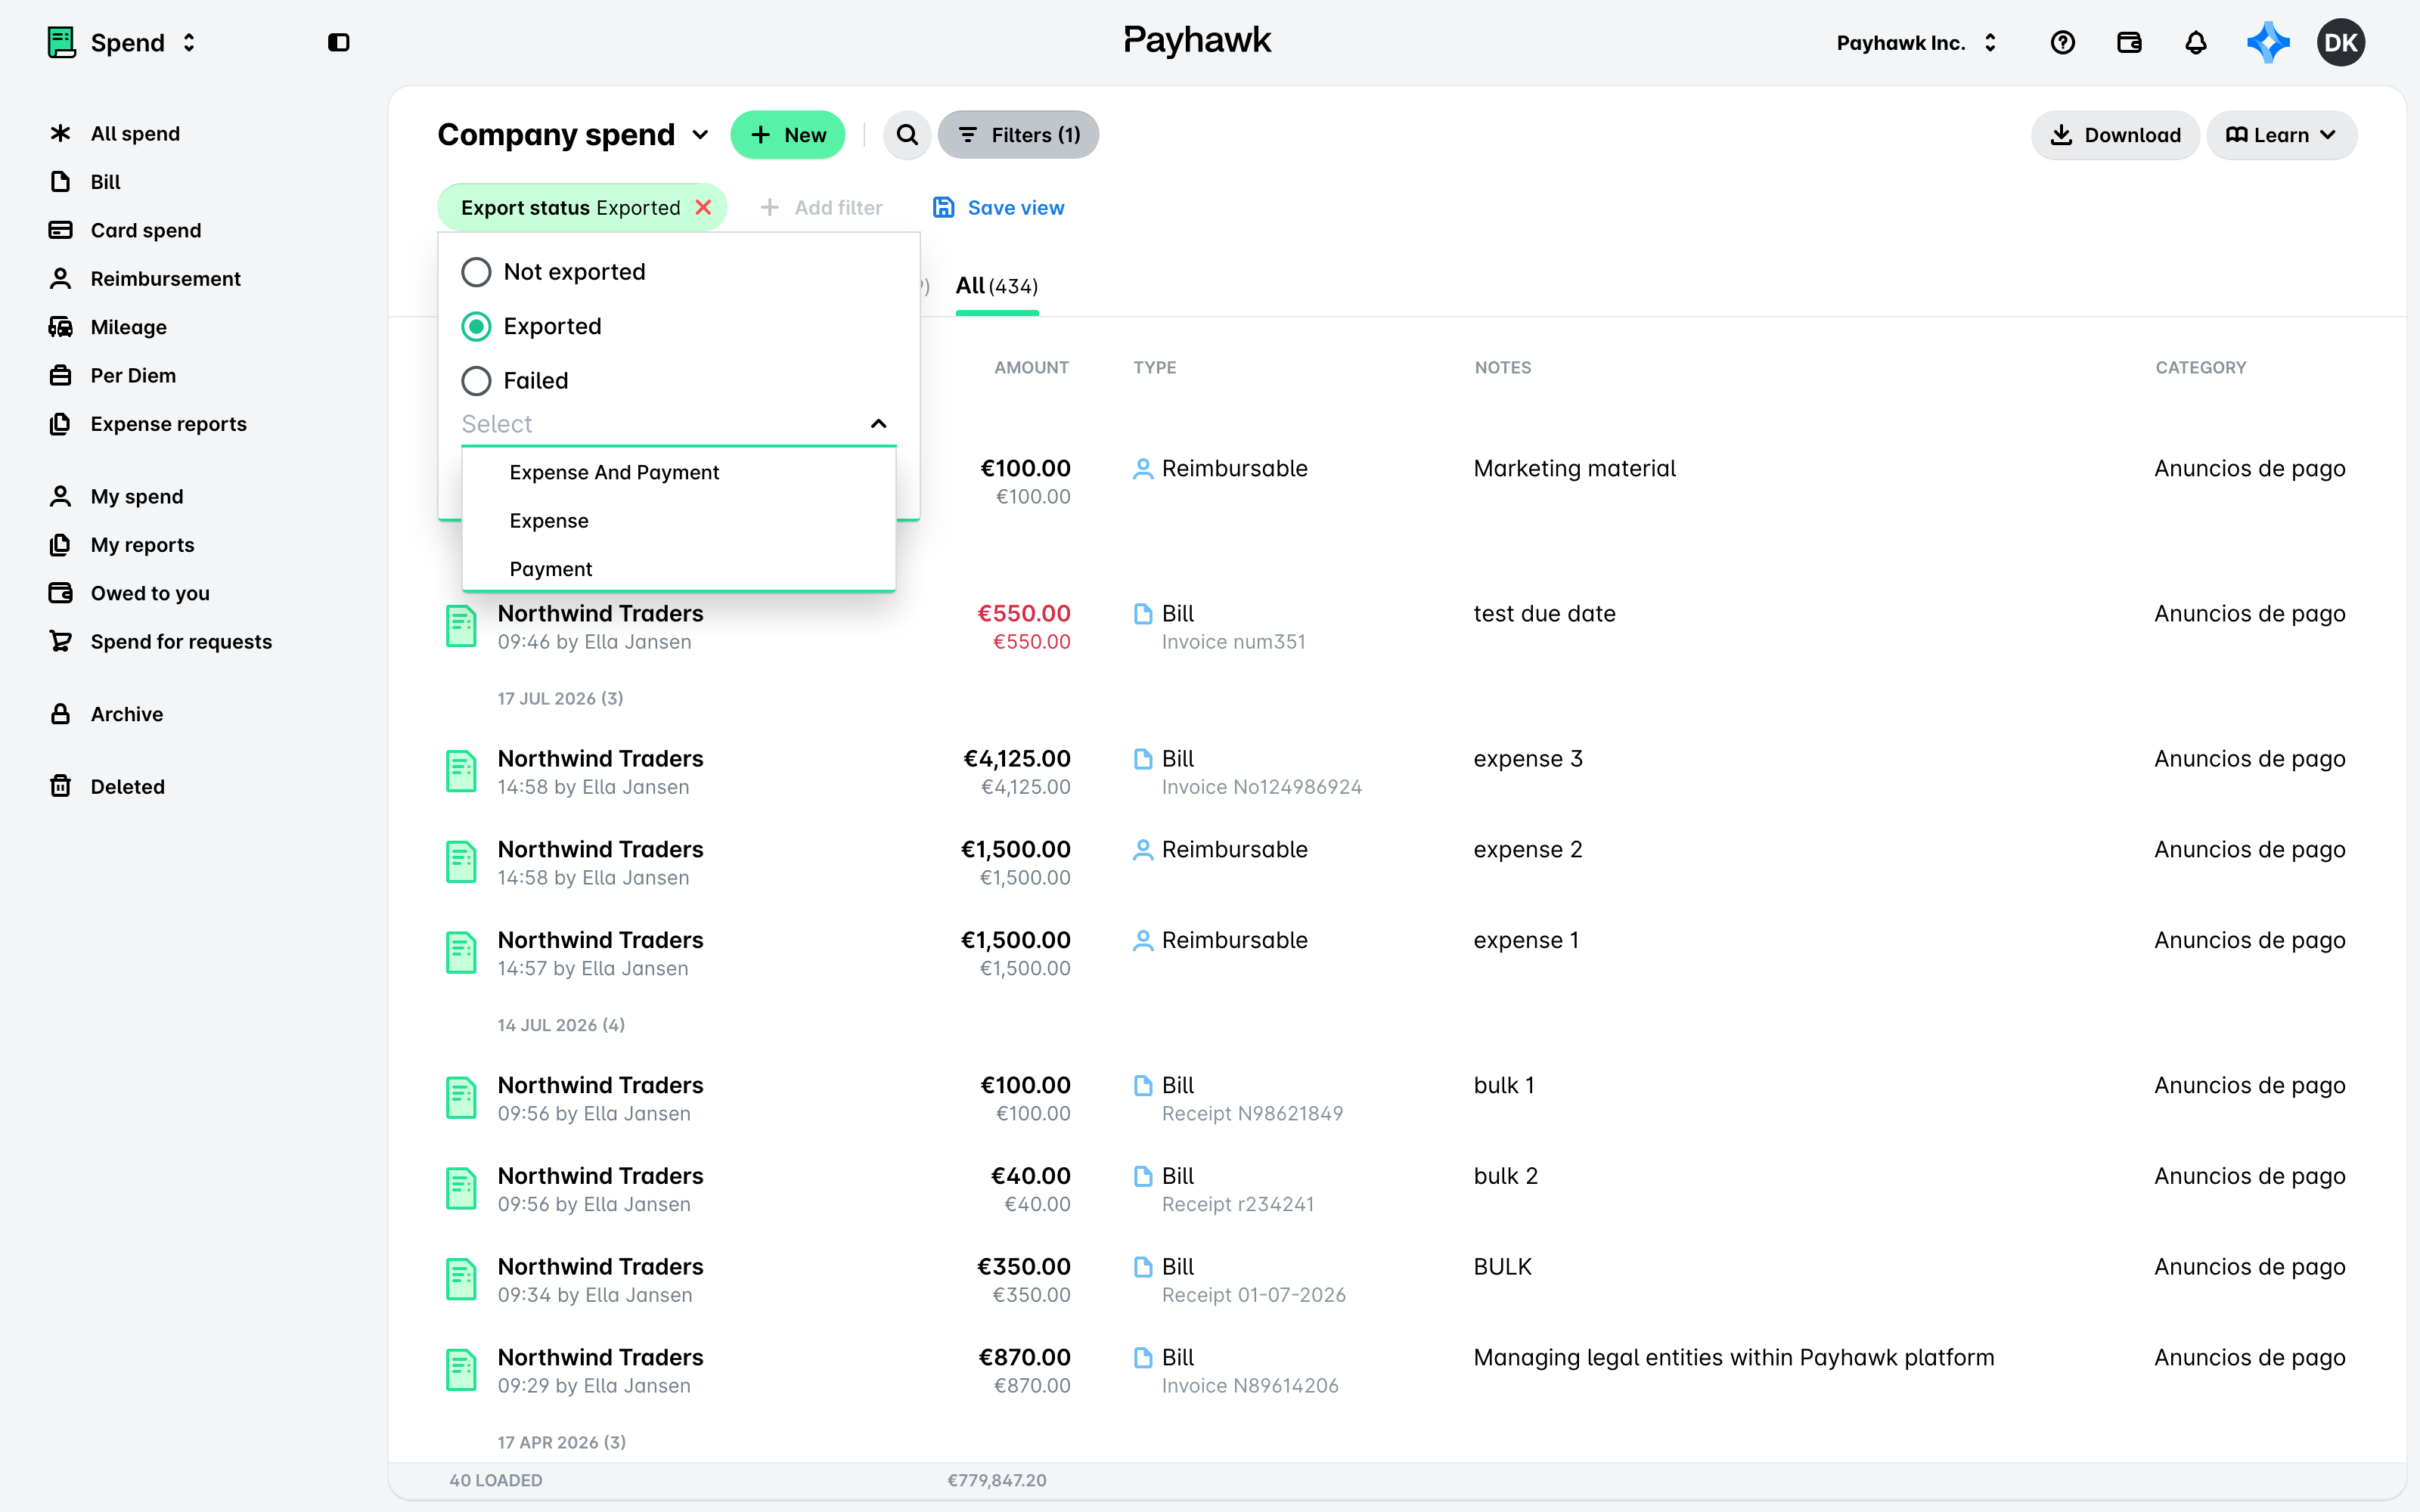Click document icon of €4,125.00 Northwind row
This screenshot has width=2420, height=1512.
click(x=461, y=772)
